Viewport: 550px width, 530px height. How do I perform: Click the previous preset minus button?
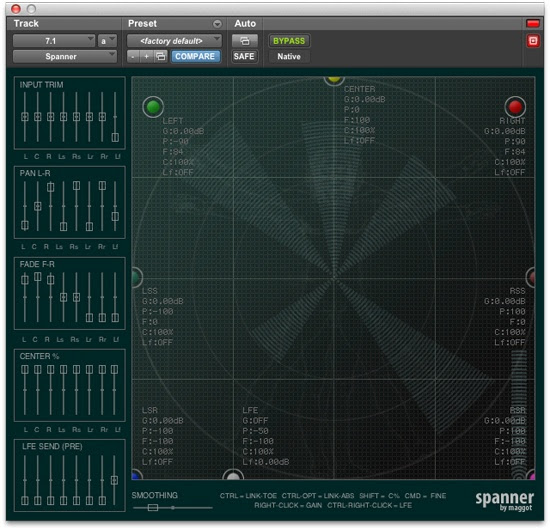click(133, 56)
